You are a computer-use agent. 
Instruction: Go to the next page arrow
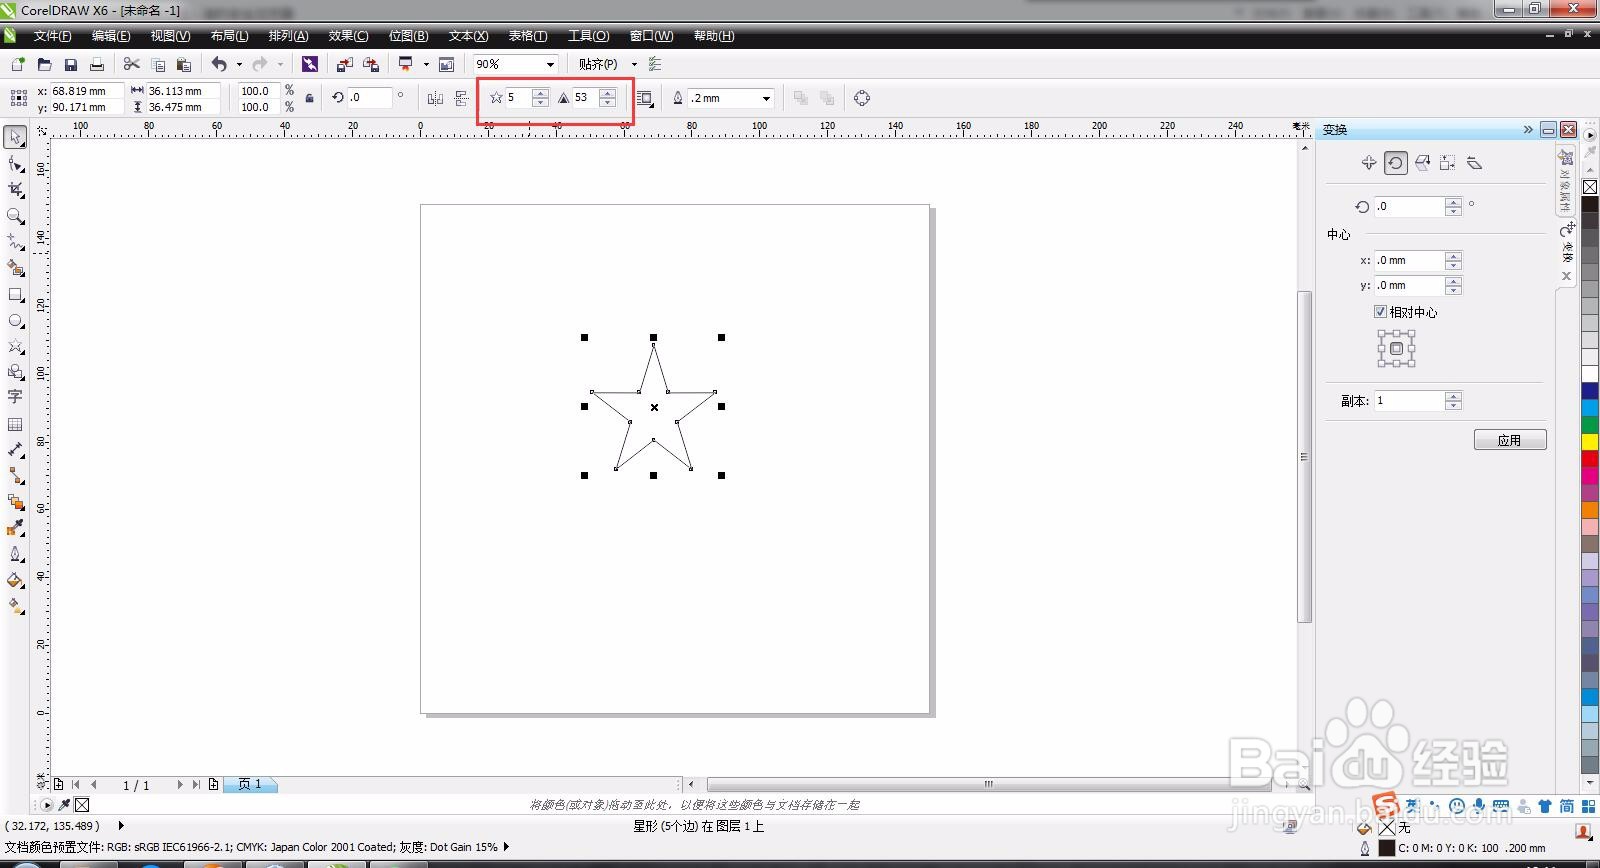pyautogui.click(x=180, y=785)
